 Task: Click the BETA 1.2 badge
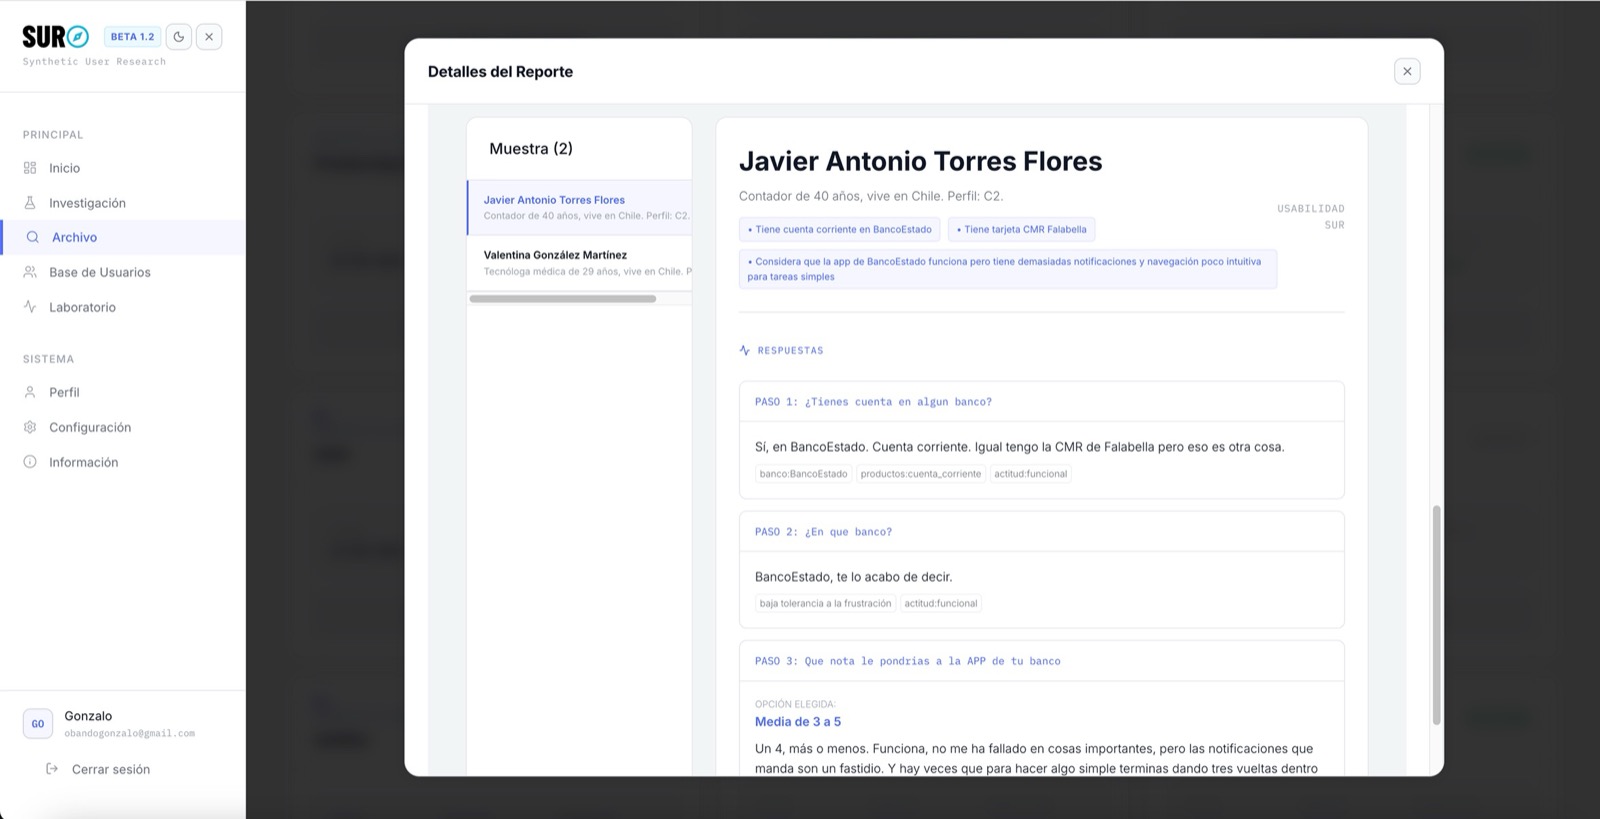point(132,37)
